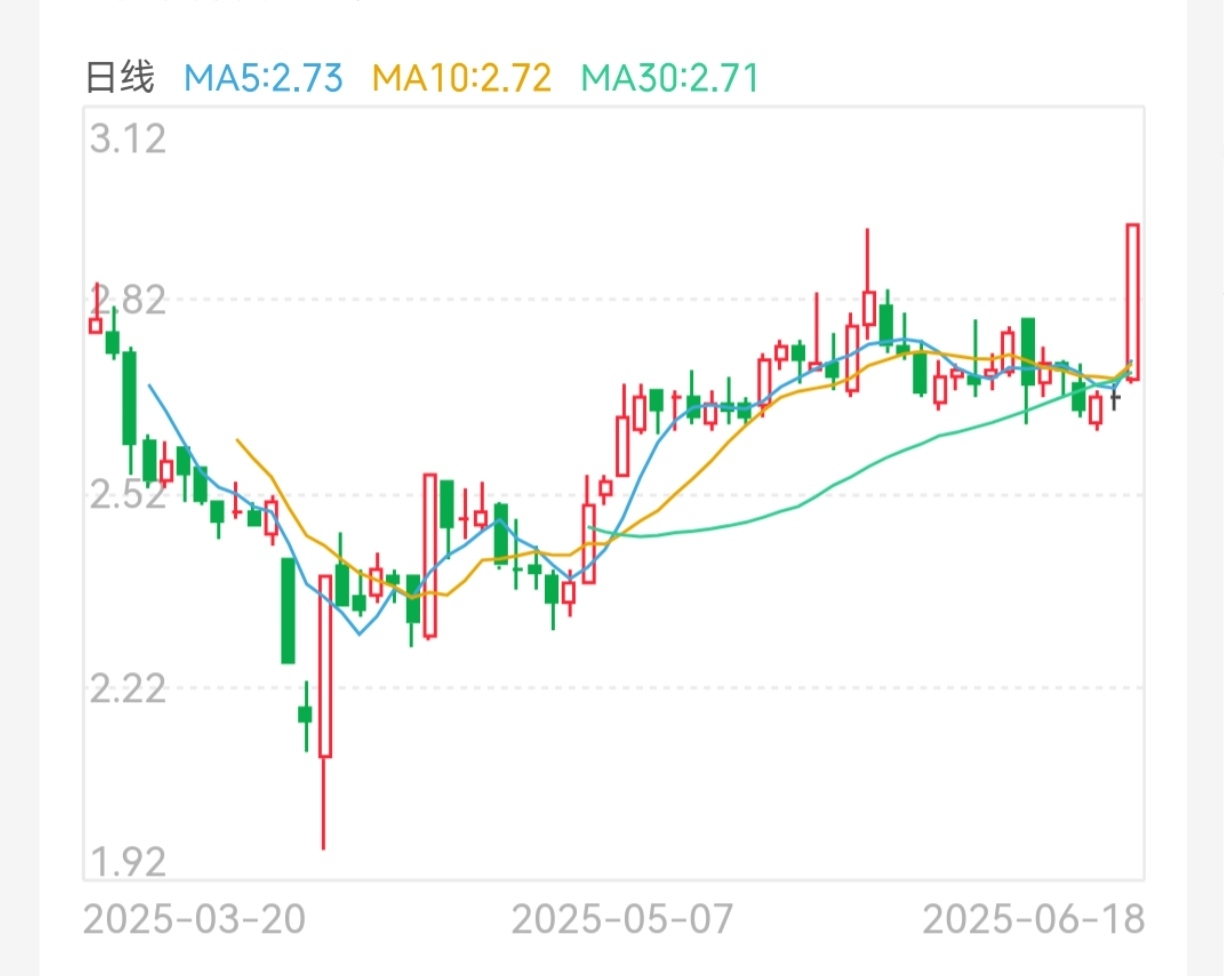The image size is (1224, 976).
Task: Click the 2025-05-07 date label
Action: coord(623,919)
